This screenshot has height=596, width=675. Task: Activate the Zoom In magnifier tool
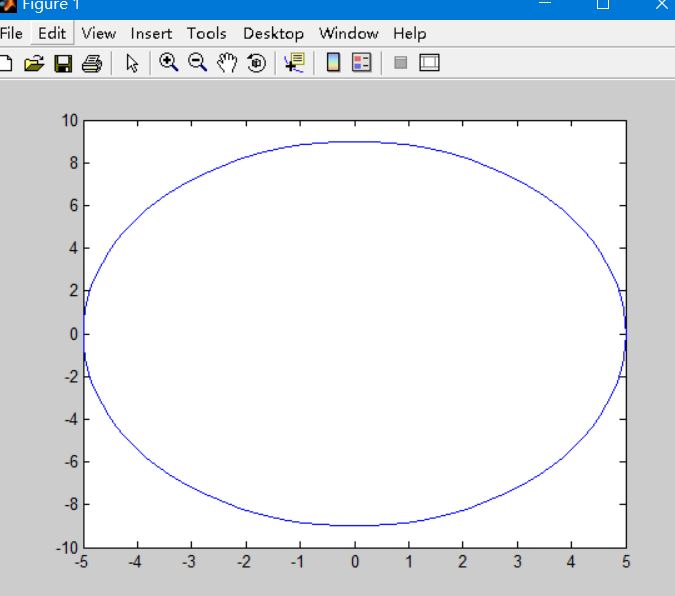pos(168,62)
